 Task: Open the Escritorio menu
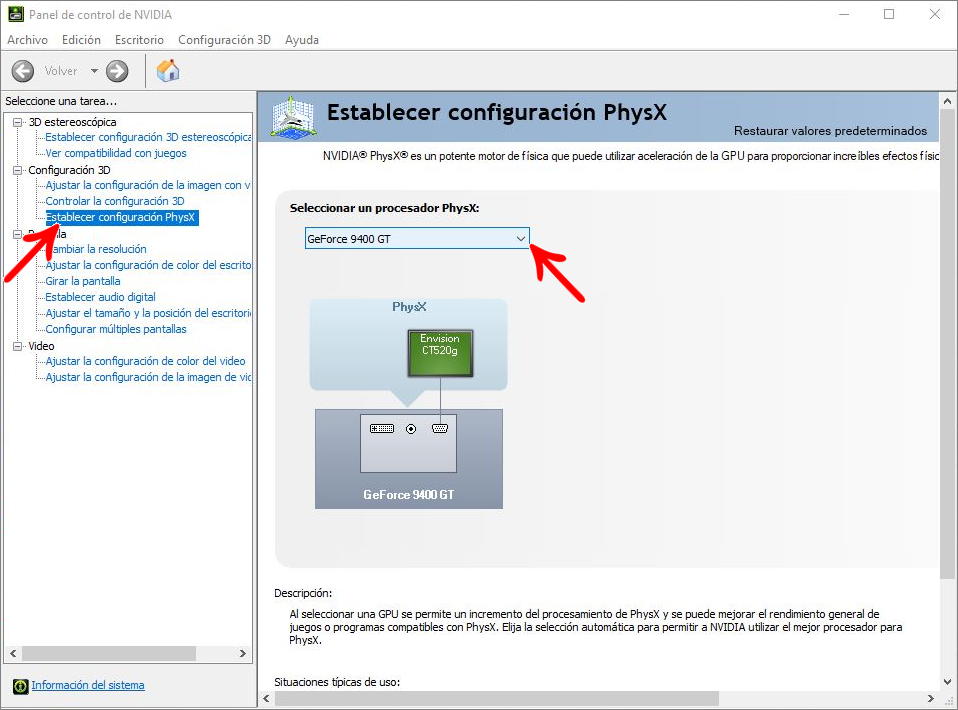click(x=139, y=40)
